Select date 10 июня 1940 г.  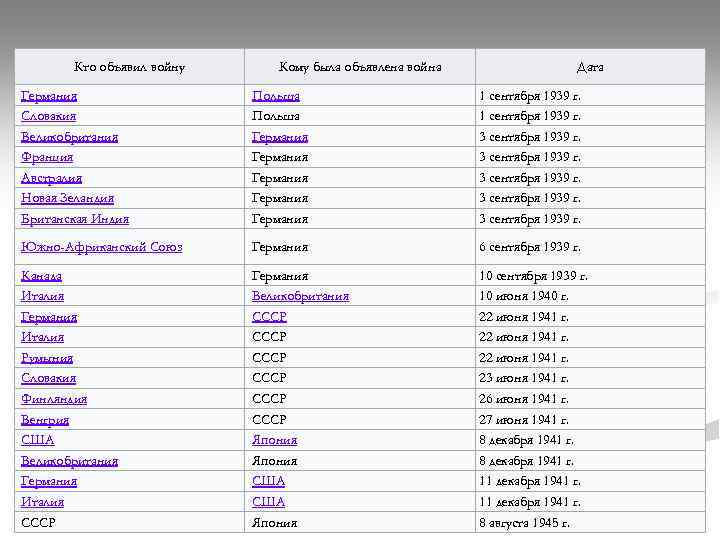(524, 296)
